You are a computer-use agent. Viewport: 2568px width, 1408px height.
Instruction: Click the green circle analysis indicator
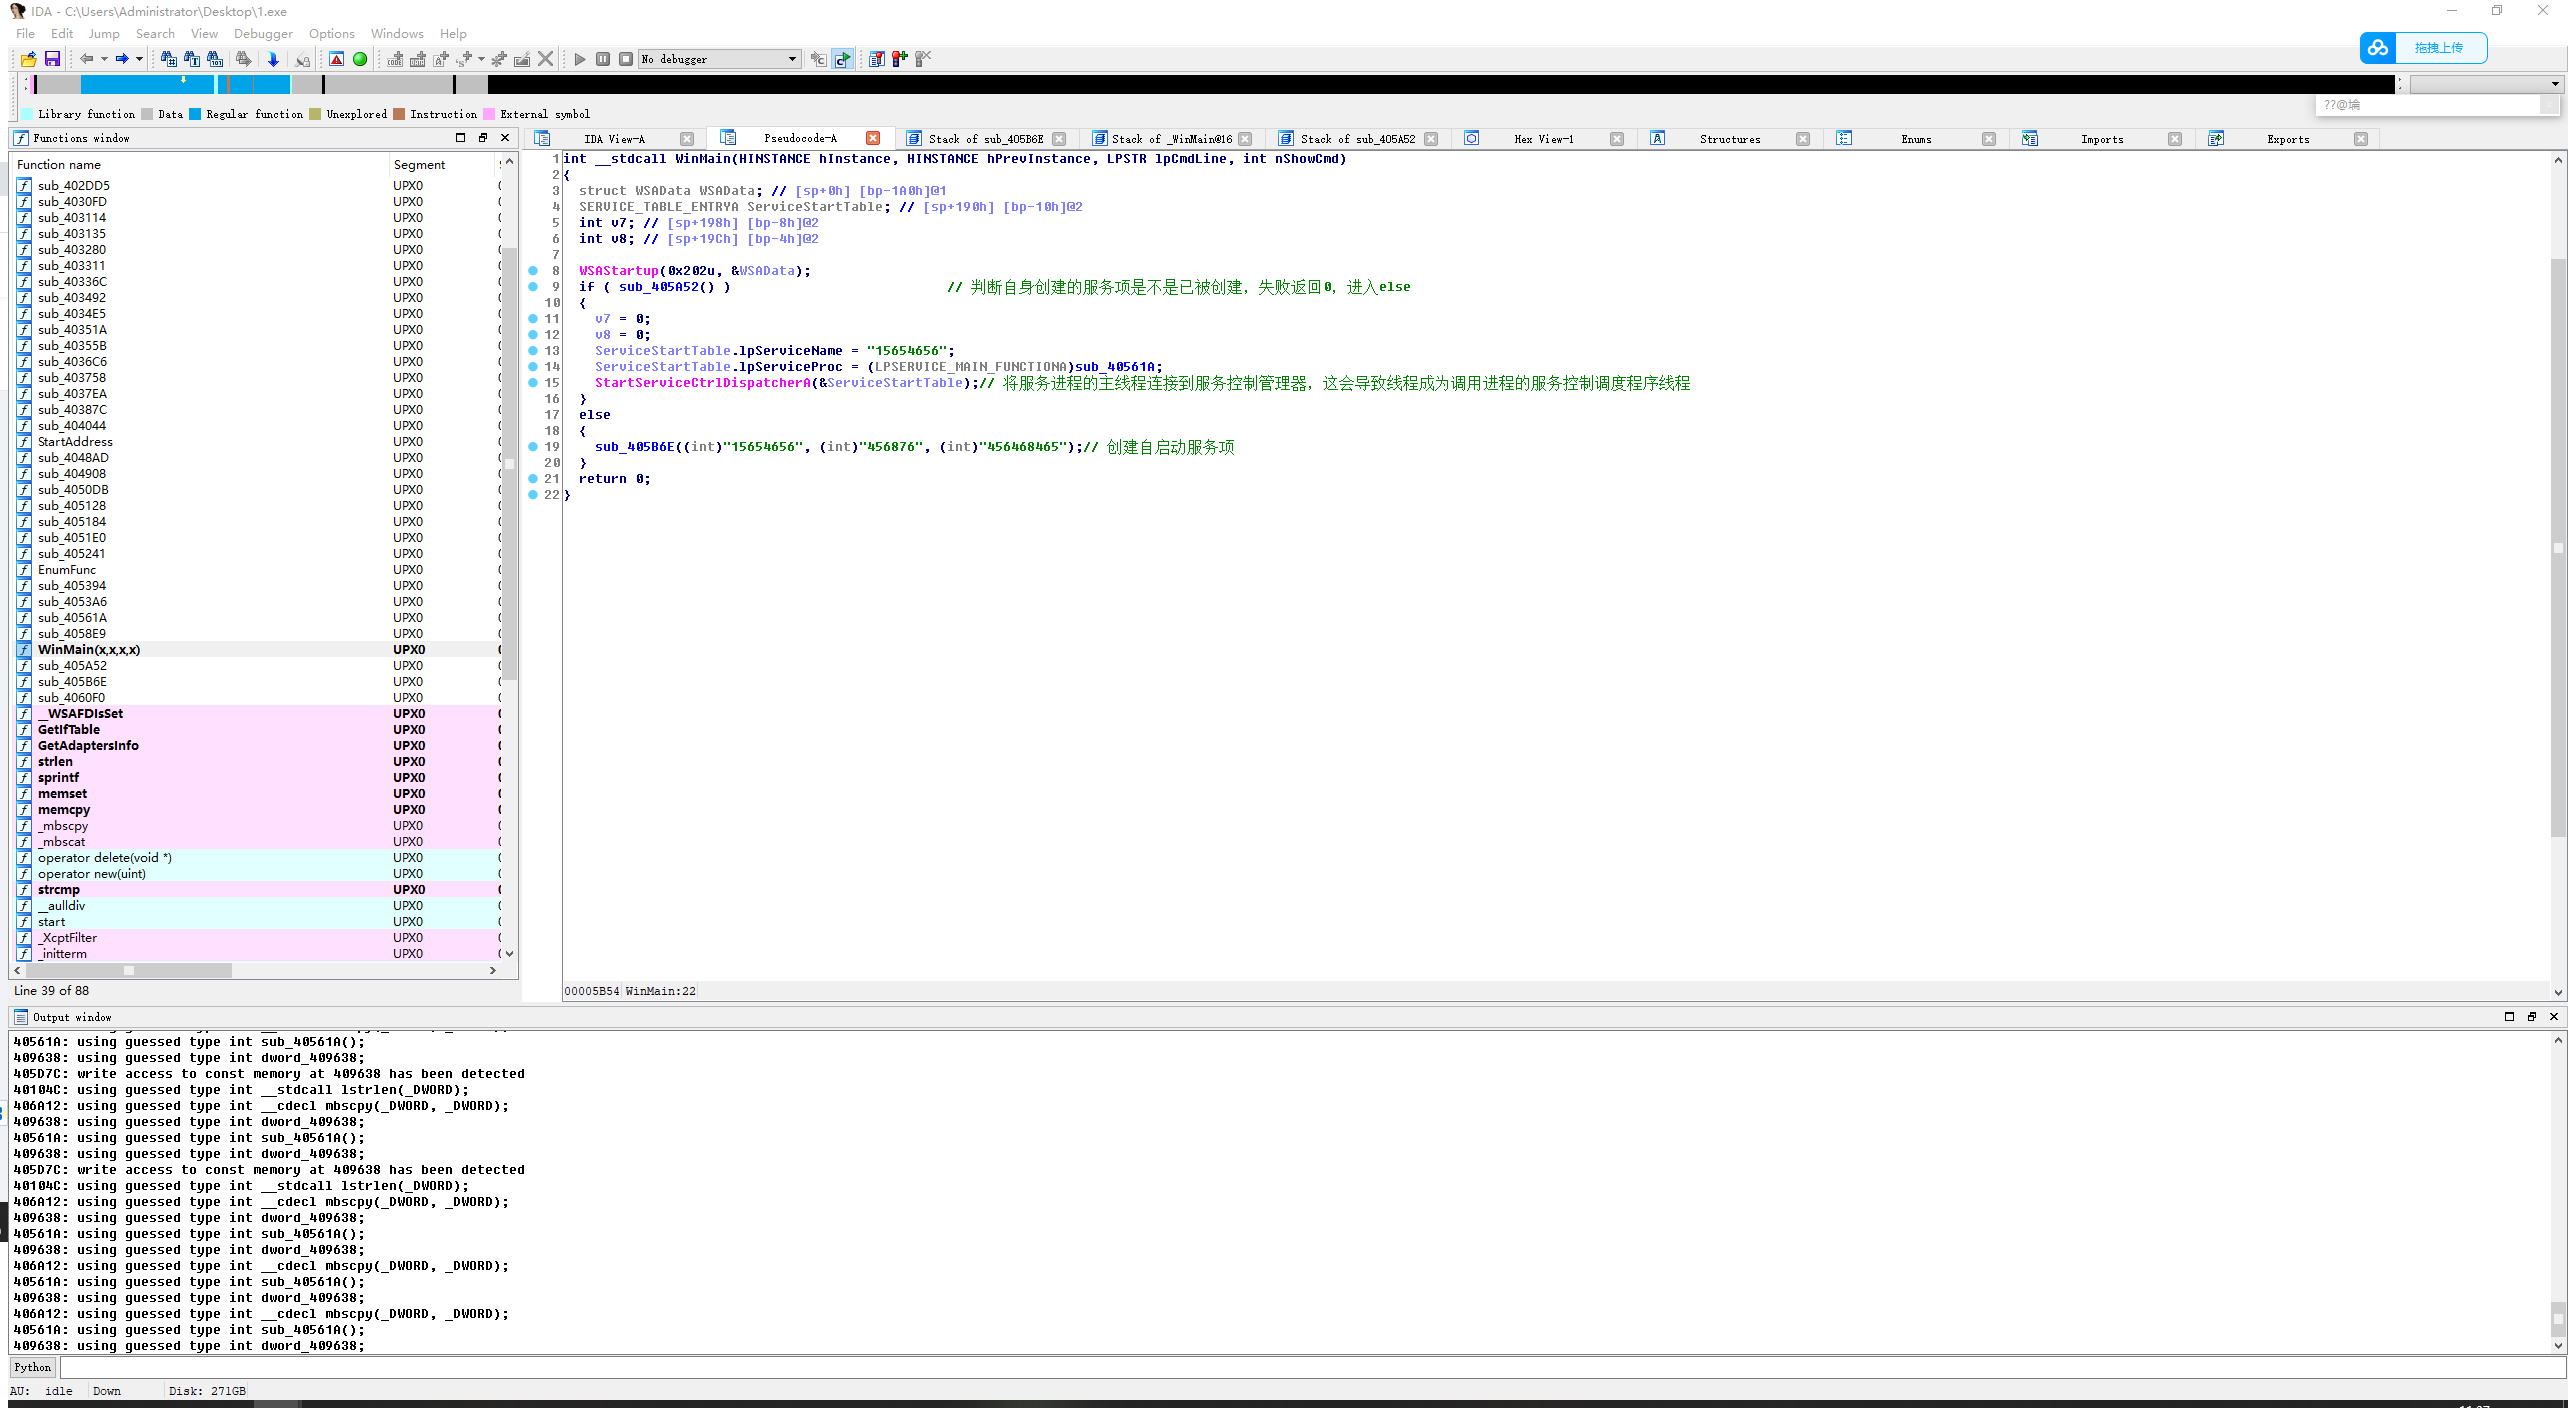pos(360,59)
